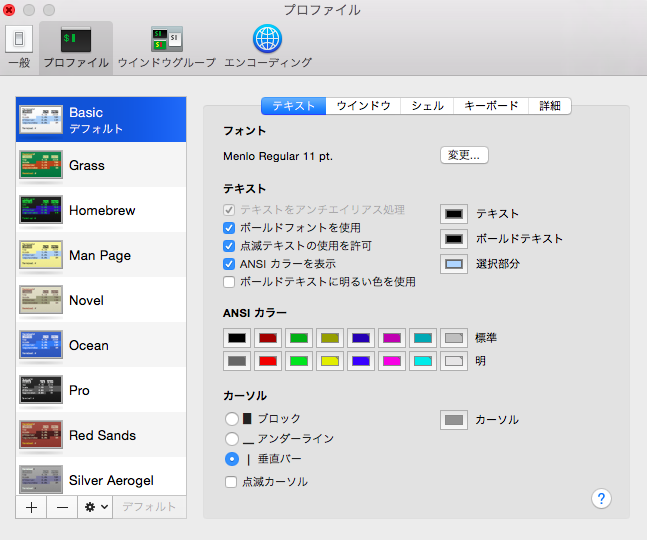
Task: Select the Basic profile thumbnail
Action: [41, 120]
